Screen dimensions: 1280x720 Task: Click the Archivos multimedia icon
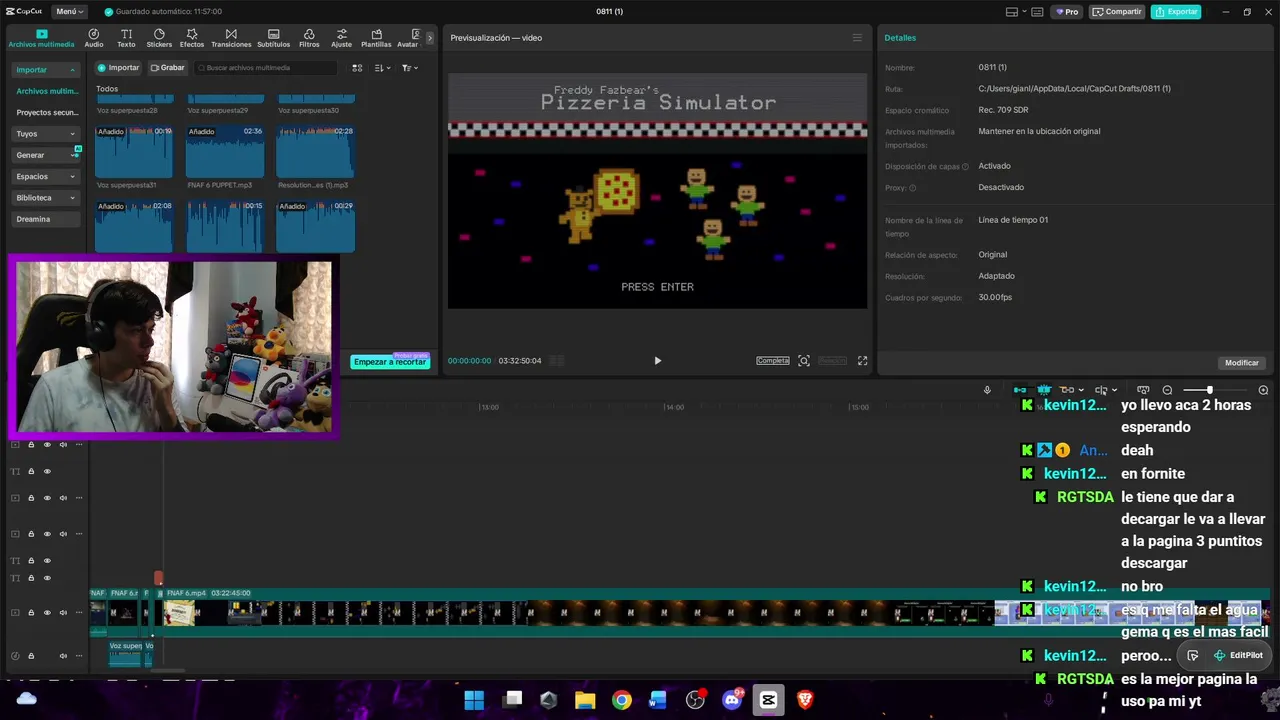coord(41,34)
